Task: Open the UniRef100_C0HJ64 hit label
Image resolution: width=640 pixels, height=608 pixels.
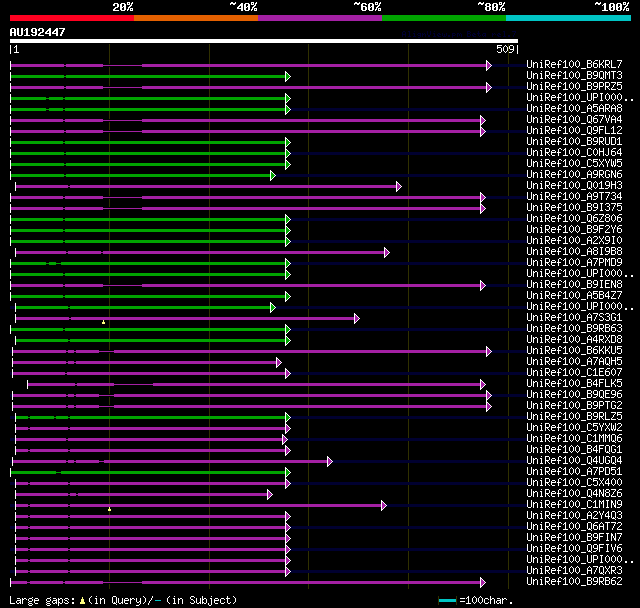Action: (x=574, y=153)
